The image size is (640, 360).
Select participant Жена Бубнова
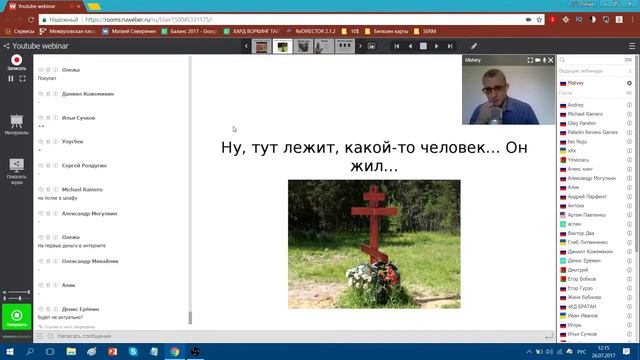584,297
